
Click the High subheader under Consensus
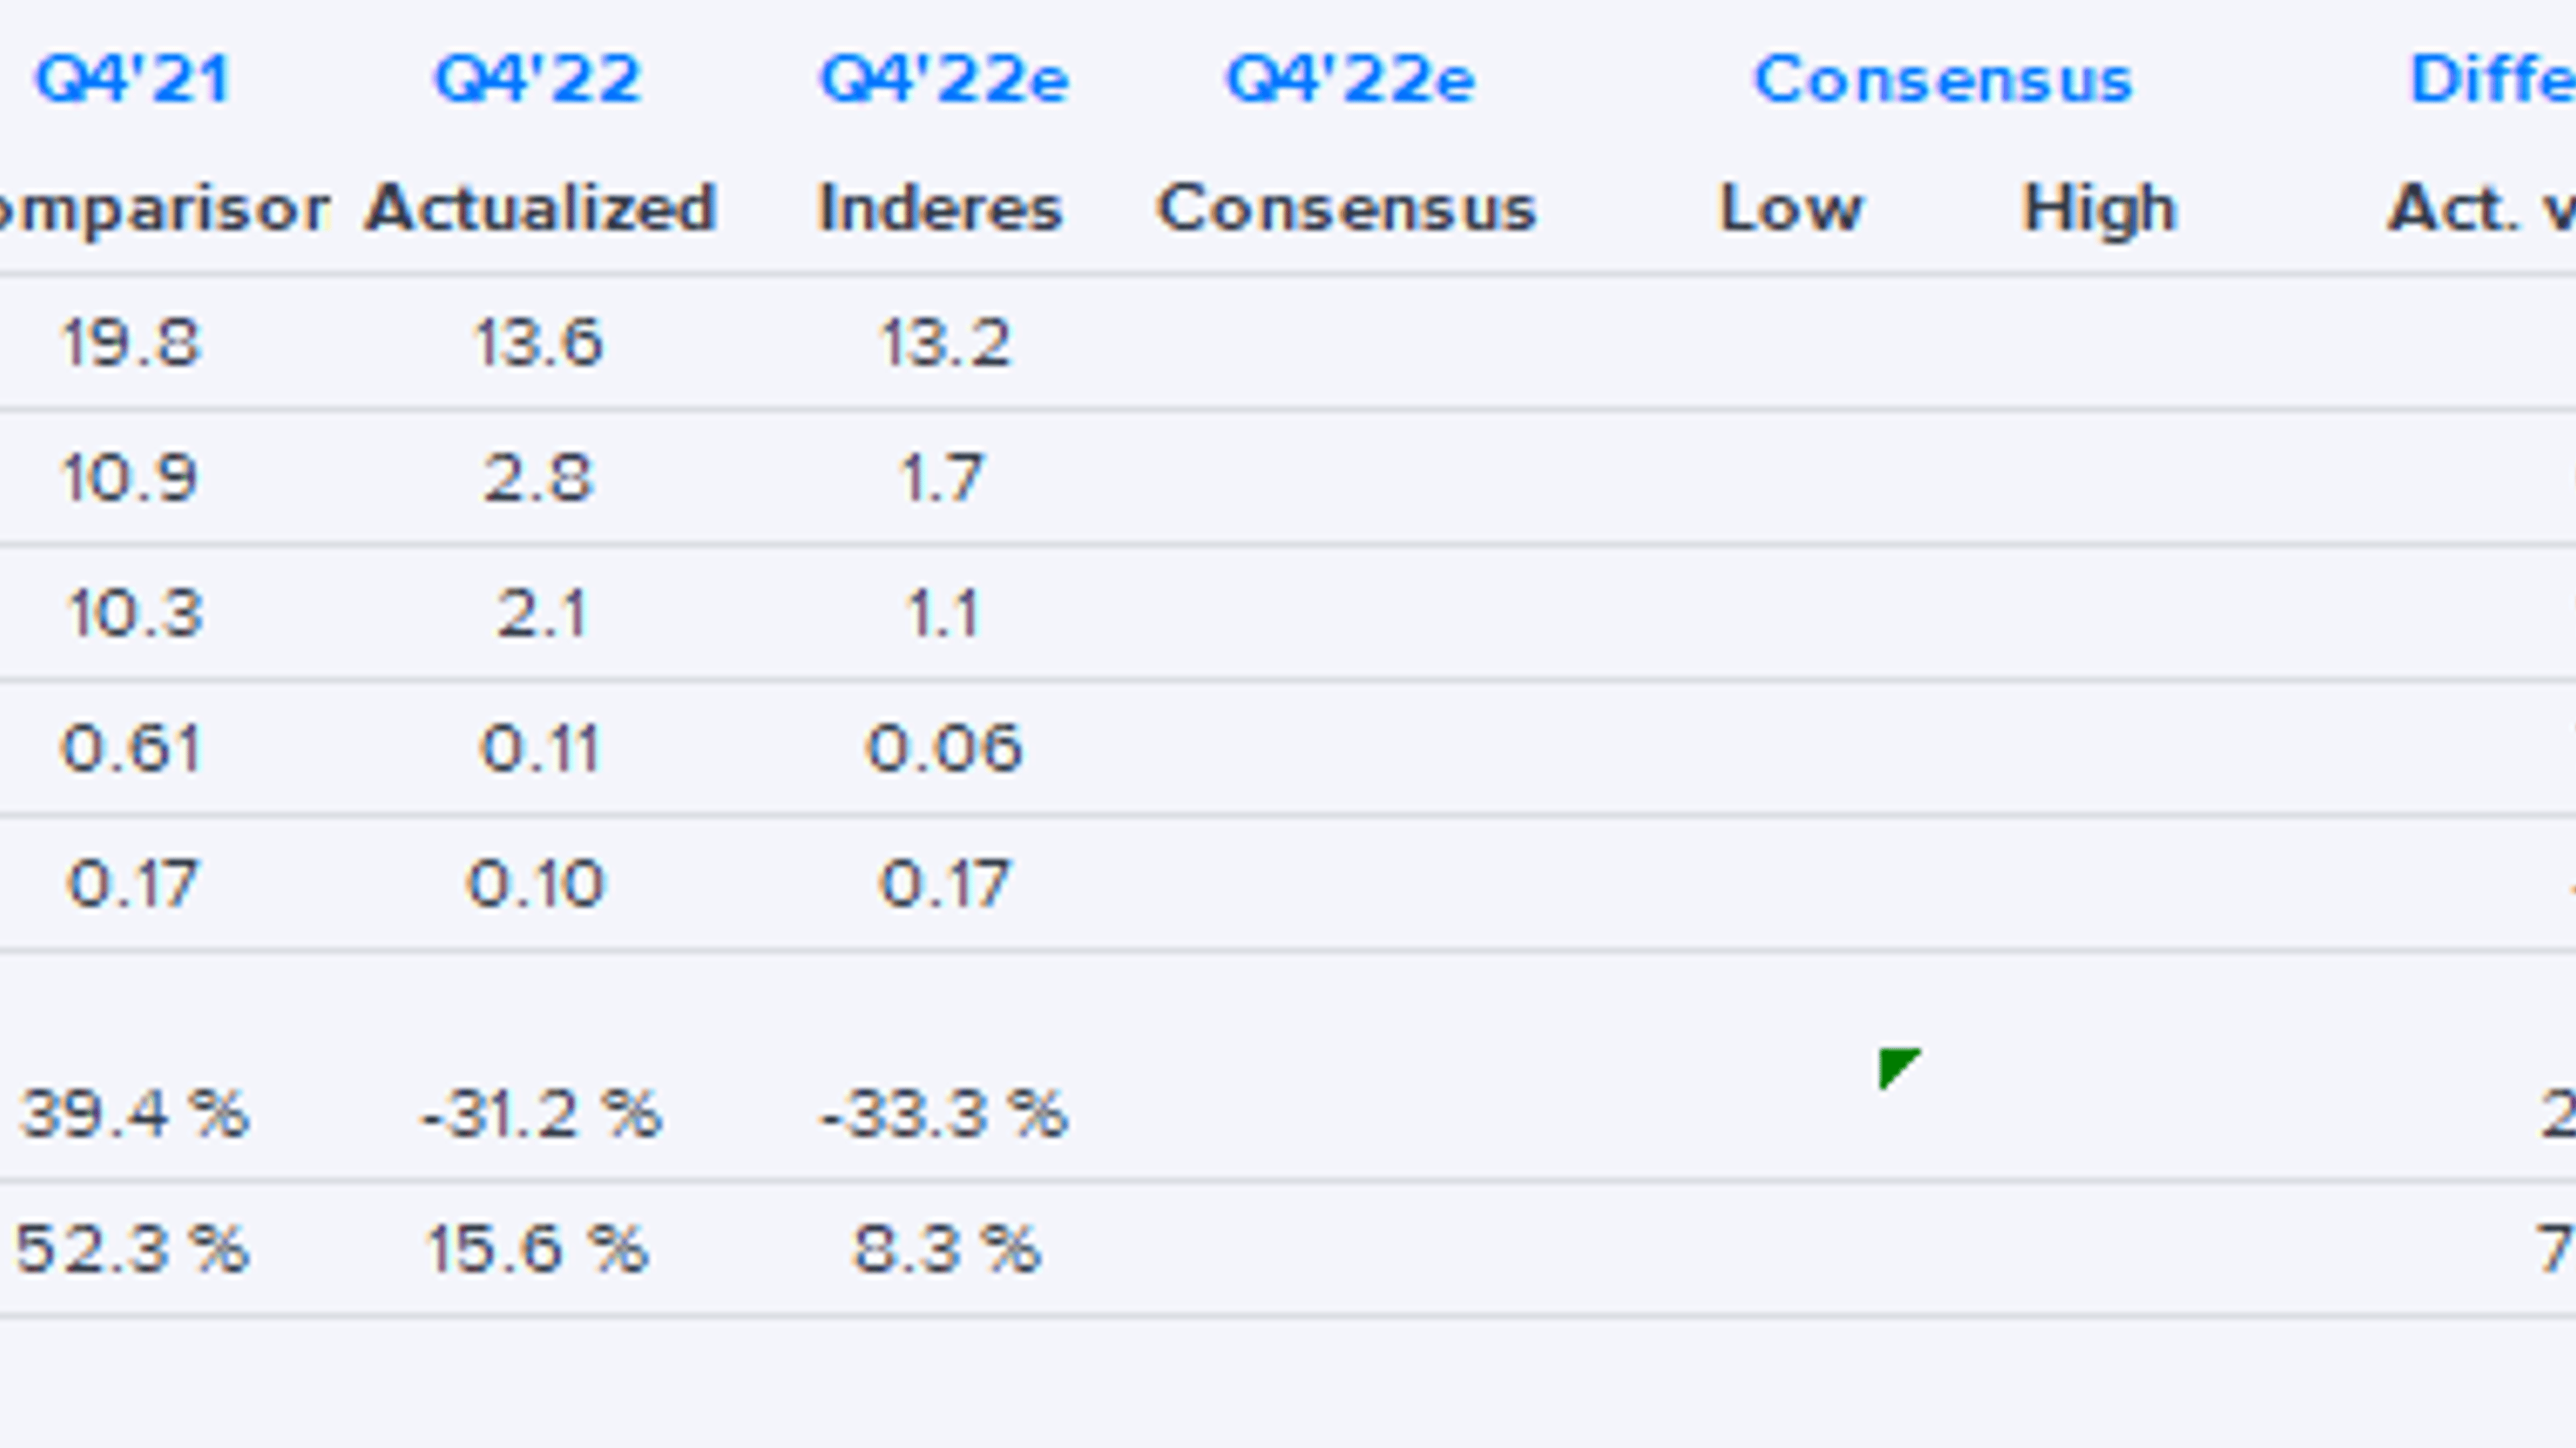[x=2099, y=209]
